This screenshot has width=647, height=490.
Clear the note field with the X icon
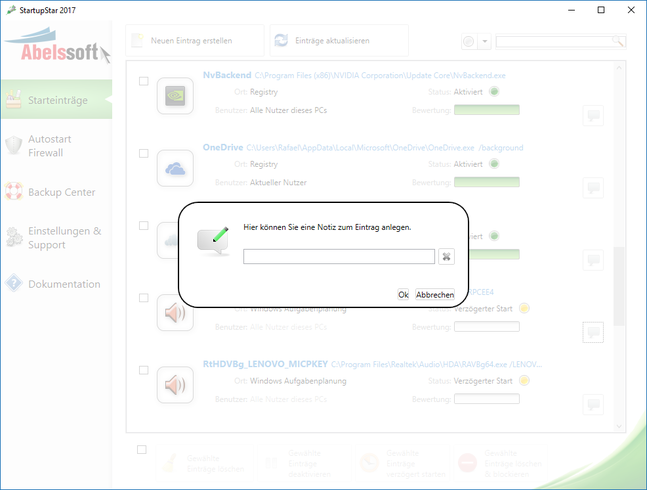coord(446,257)
